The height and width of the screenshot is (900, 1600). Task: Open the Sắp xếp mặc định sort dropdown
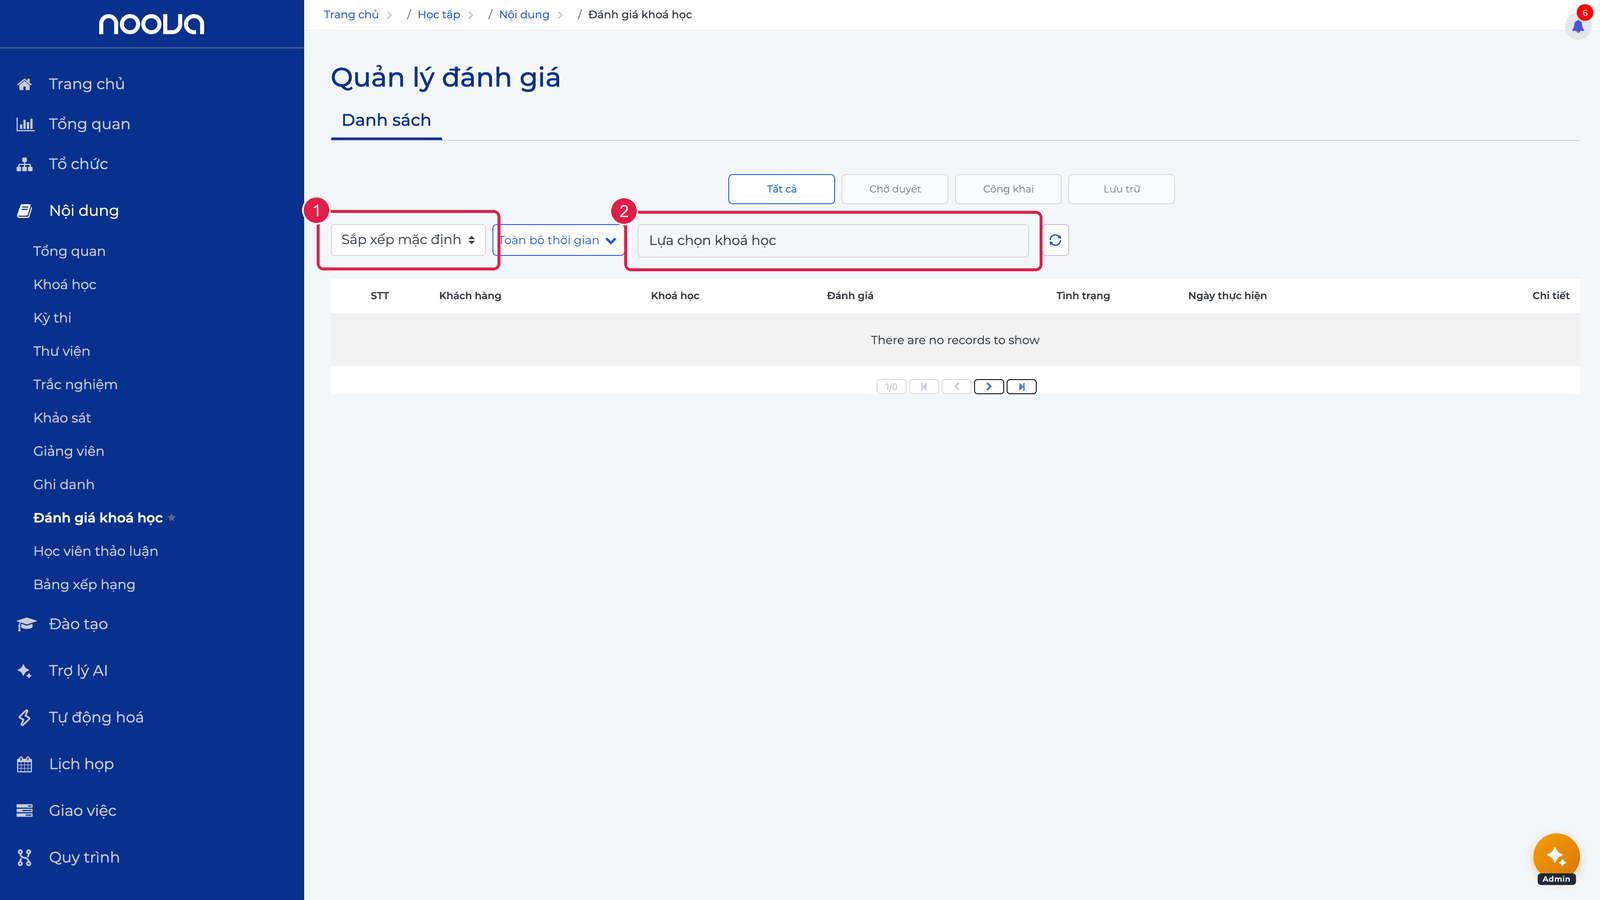(x=408, y=240)
